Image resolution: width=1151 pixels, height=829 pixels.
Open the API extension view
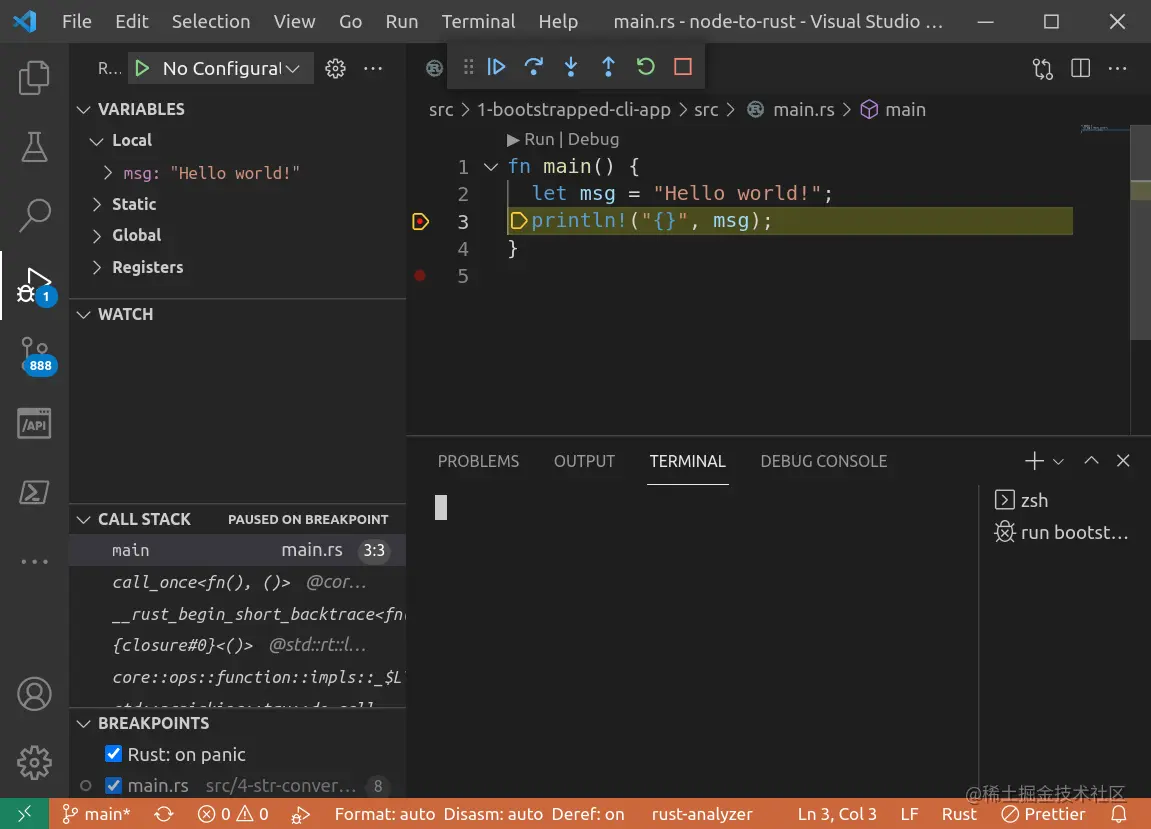pos(34,424)
